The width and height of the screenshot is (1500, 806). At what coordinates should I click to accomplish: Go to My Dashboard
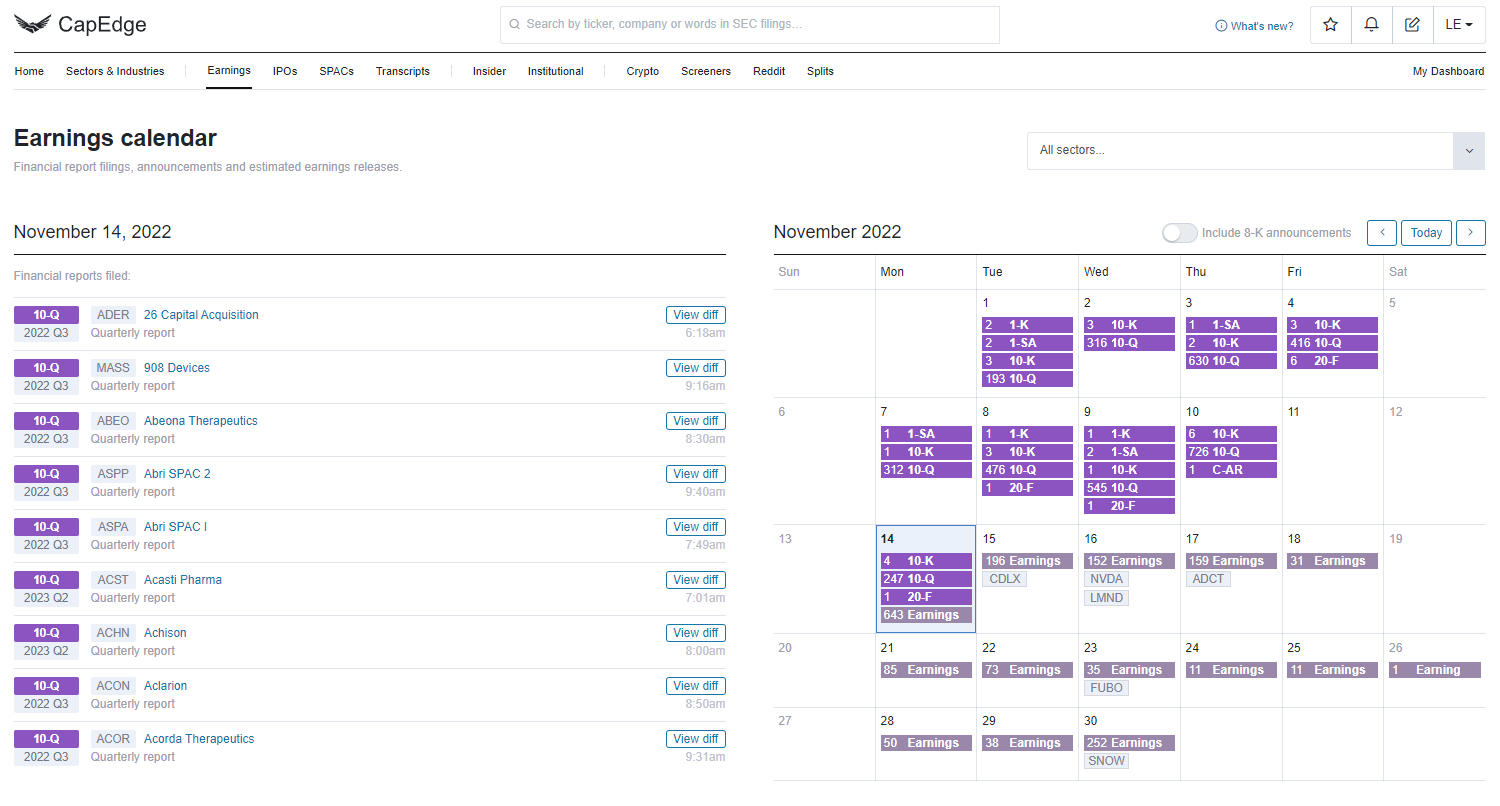(x=1448, y=71)
